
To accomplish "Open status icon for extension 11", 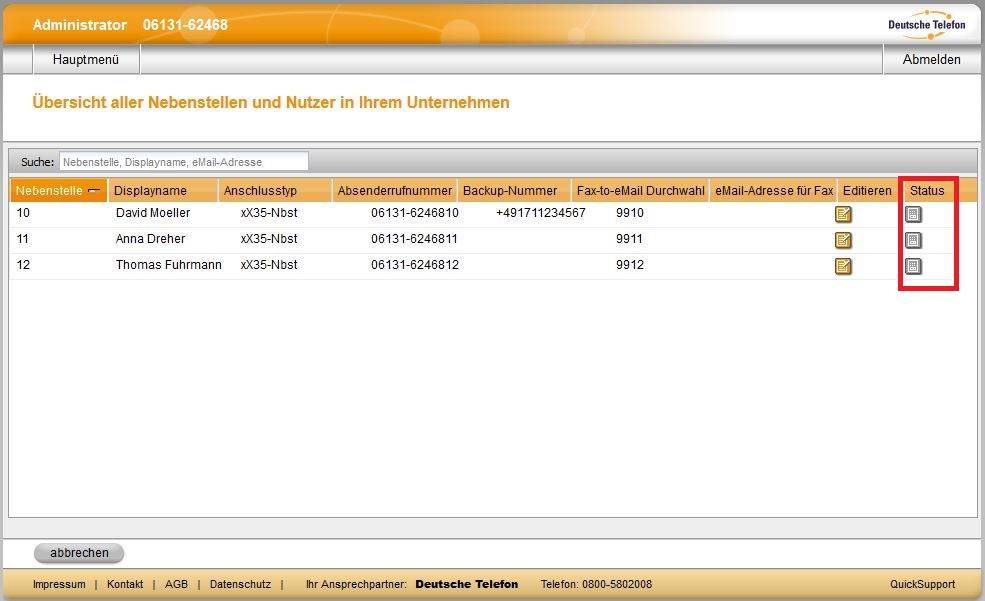I will [x=913, y=240].
